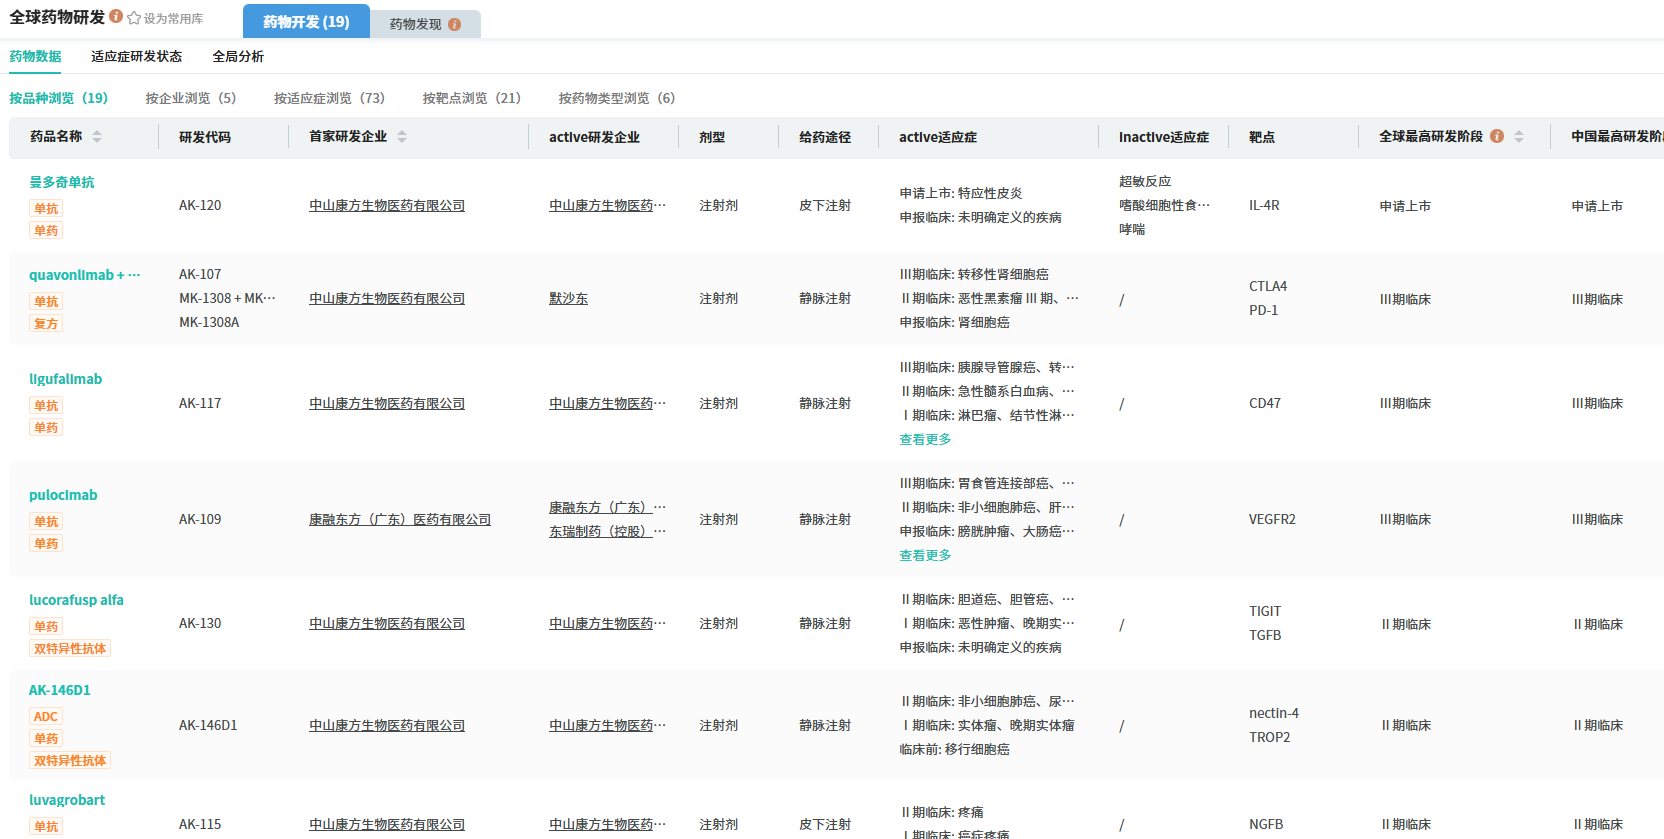1664x839 pixels.
Task: Select the 药物数据 sub-tab
Action: pyautogui.click(x=35, y=56)
